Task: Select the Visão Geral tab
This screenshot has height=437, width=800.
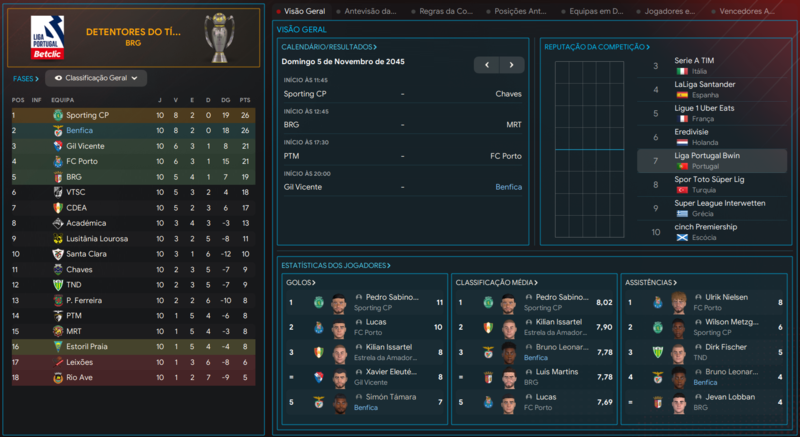Action: 304,11
